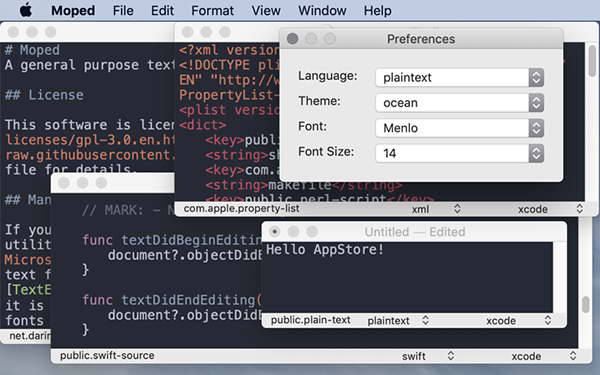Screen dimensions: 600x375
Task: Close the Preferences window
Action: pyautogui.click(x=292, y=39)
